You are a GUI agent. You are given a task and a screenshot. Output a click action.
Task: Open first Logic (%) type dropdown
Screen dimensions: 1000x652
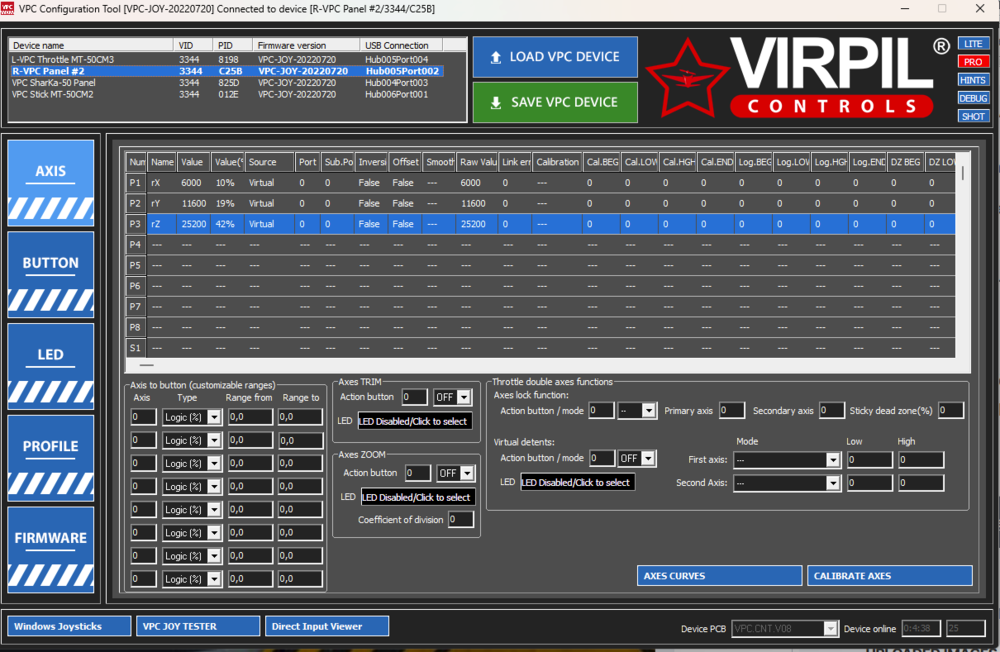pyautogui.click(x=214, y=417)
